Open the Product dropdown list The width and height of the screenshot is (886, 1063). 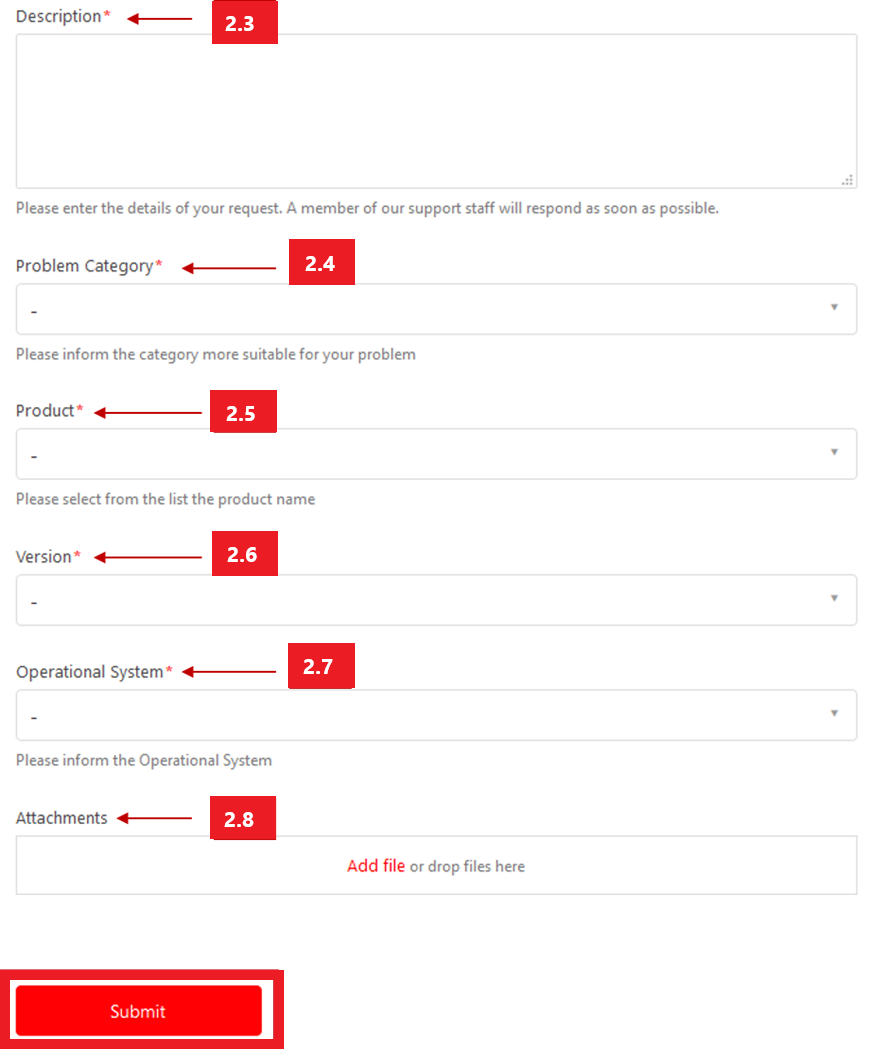(437, 454)
